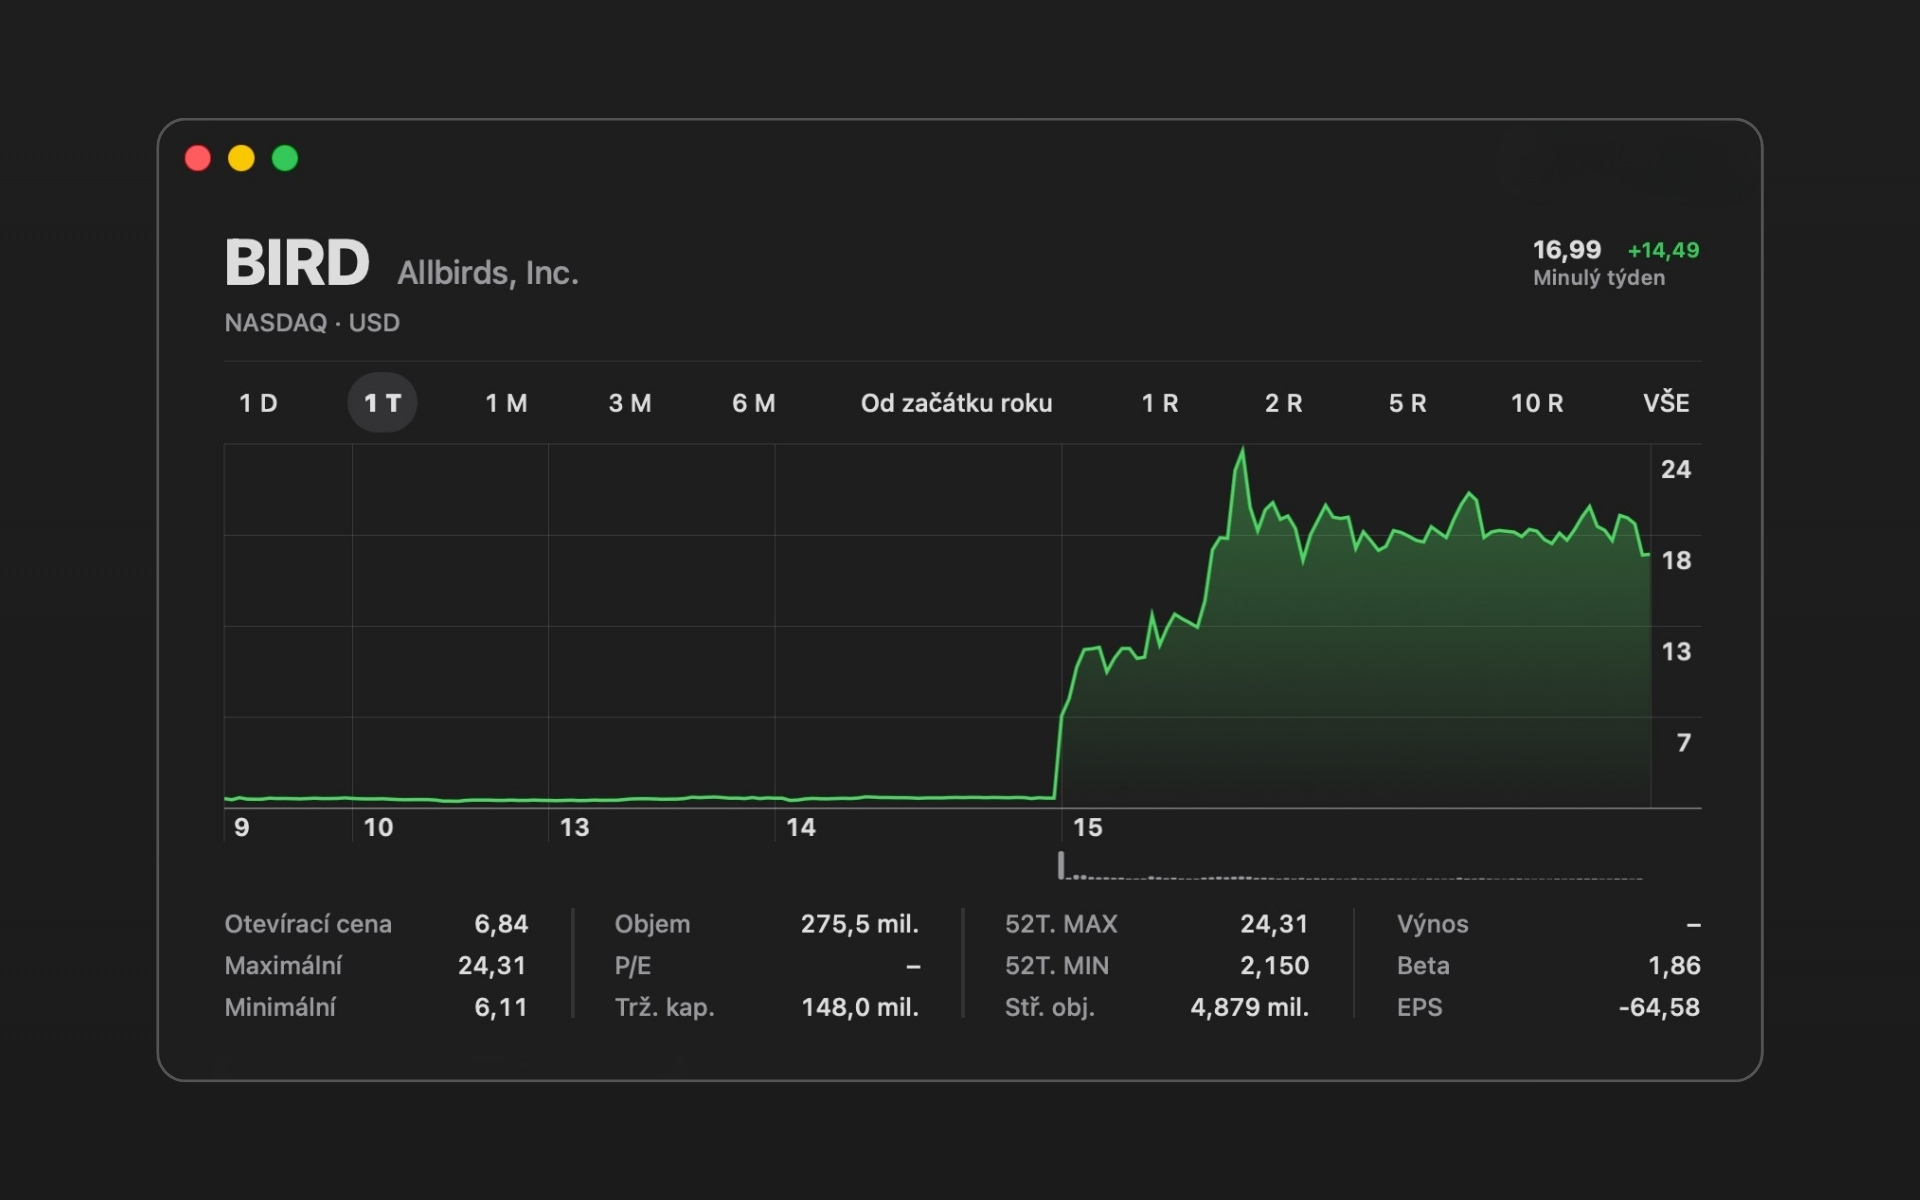Image resolution: width=1920 pixels, height=1200 pixels.
Task: Show the 2 R chart range
Action: coord(1283,403)
